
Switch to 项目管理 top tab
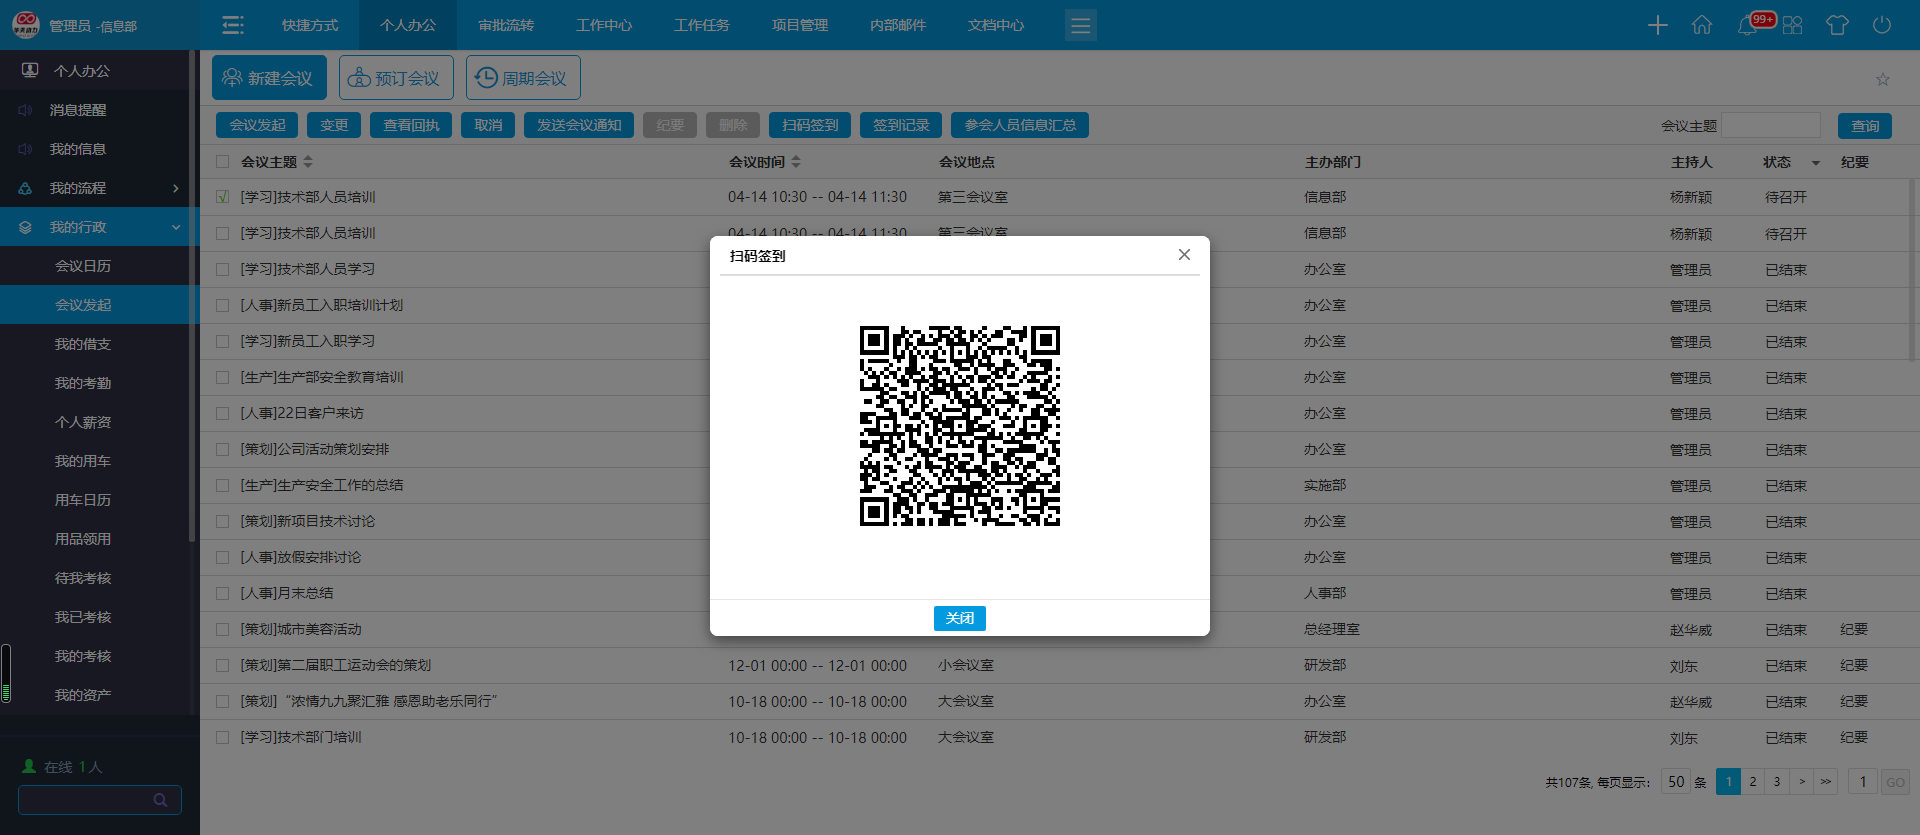pyautogui.click(x=800, y=25)
